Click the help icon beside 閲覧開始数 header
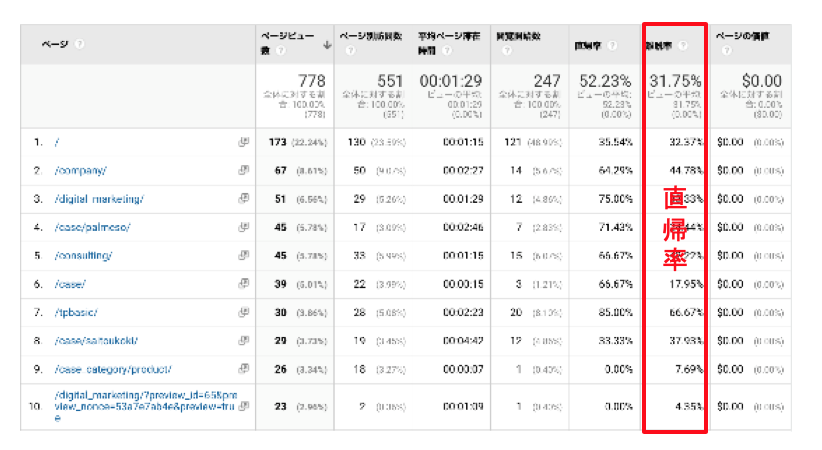This screenshot has width=822, height=450. click(x=507, y=52)
